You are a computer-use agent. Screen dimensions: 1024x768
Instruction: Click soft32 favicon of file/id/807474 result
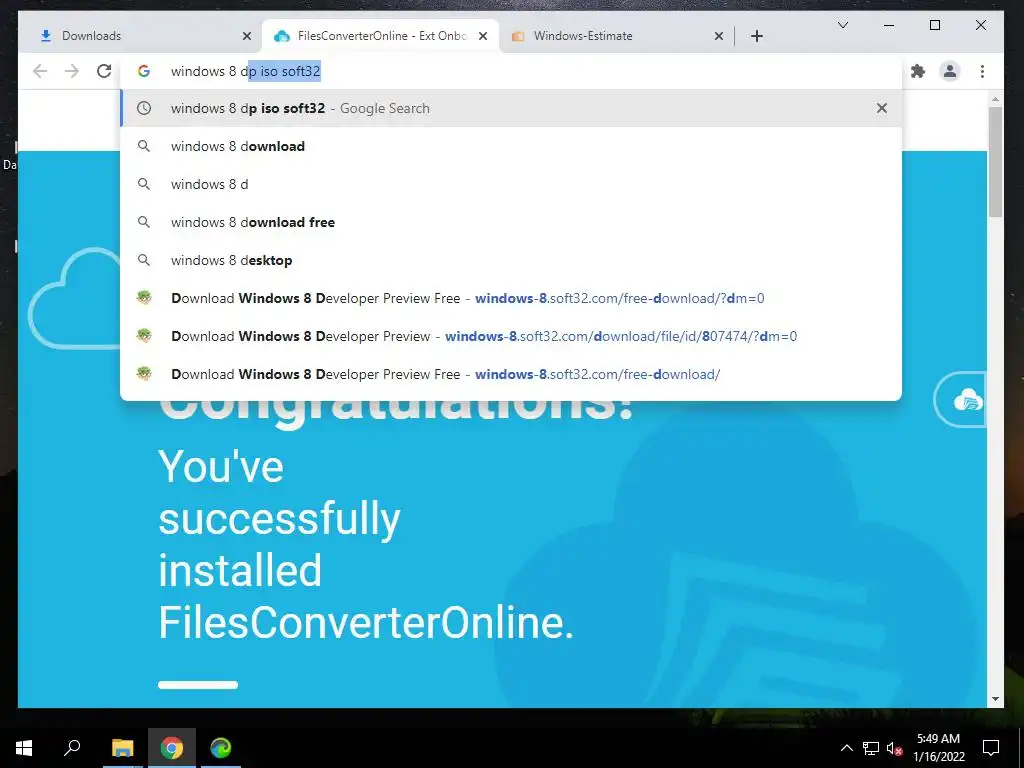pyautogui.click(x=144, y=336)
